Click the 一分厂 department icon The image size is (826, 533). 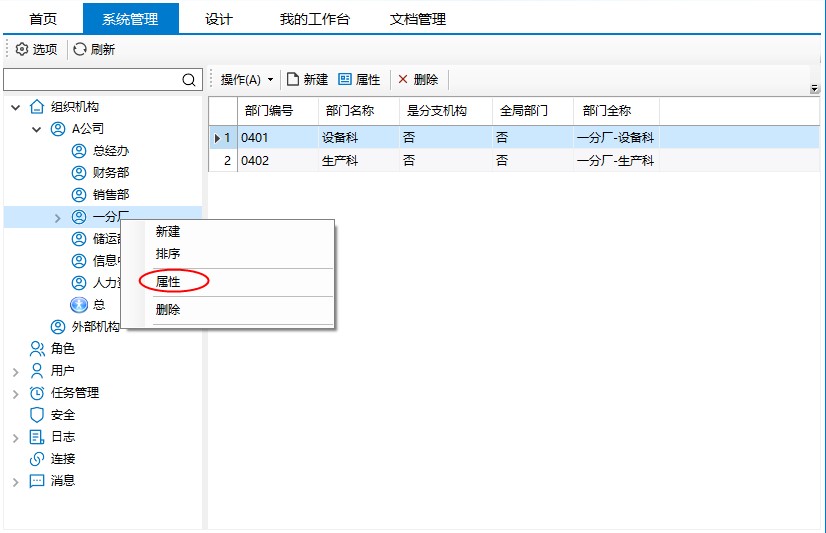pyautogui.click(x=78, y=217)
